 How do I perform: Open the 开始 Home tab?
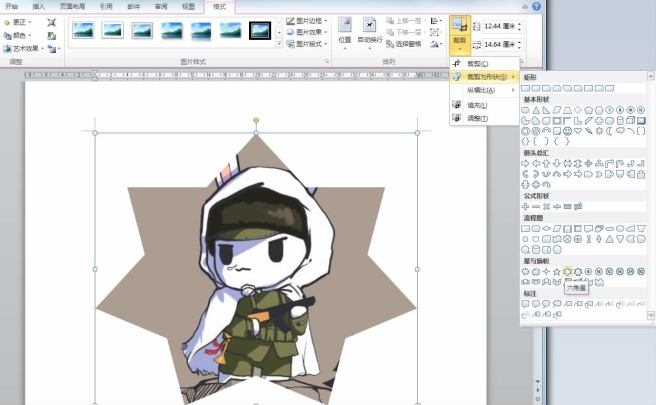pyautogui.click(x=11, y=6)
